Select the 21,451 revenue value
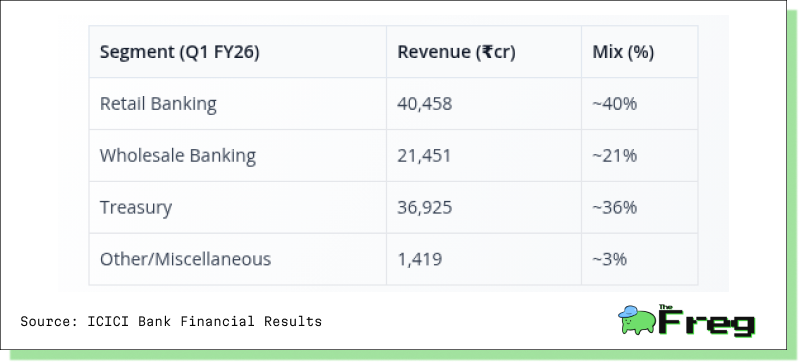Viewport: 799px width, 362px height. click(424, 156)
